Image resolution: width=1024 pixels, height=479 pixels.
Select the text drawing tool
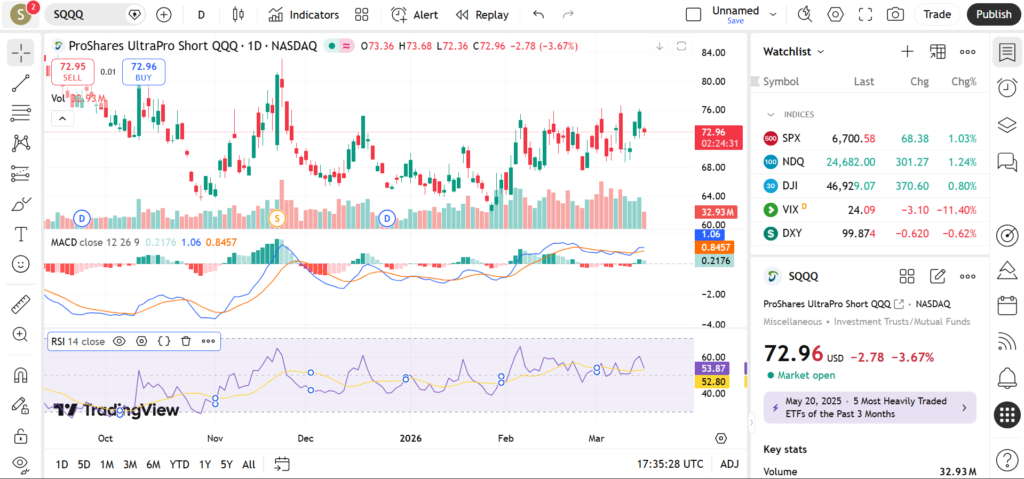[x=20, y=234]
